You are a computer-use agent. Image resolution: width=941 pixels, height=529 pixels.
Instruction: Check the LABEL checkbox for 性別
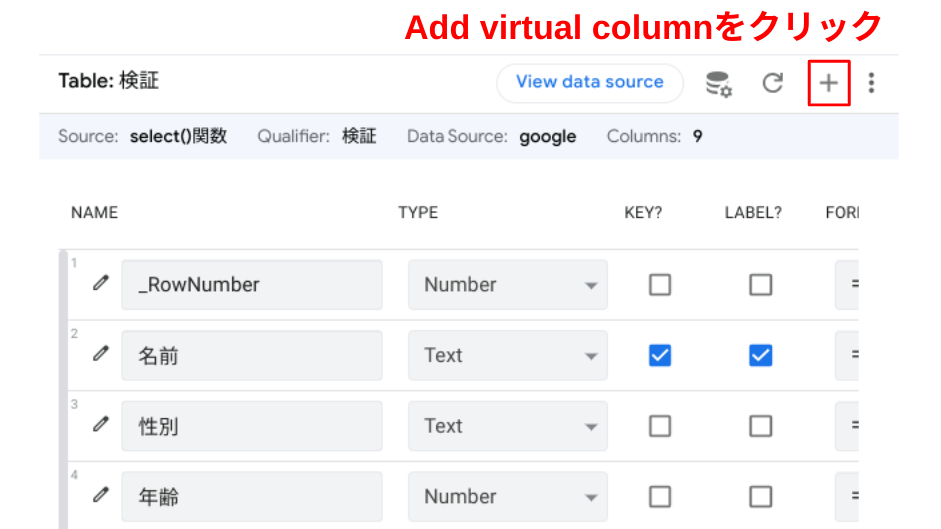click(760, 426)
